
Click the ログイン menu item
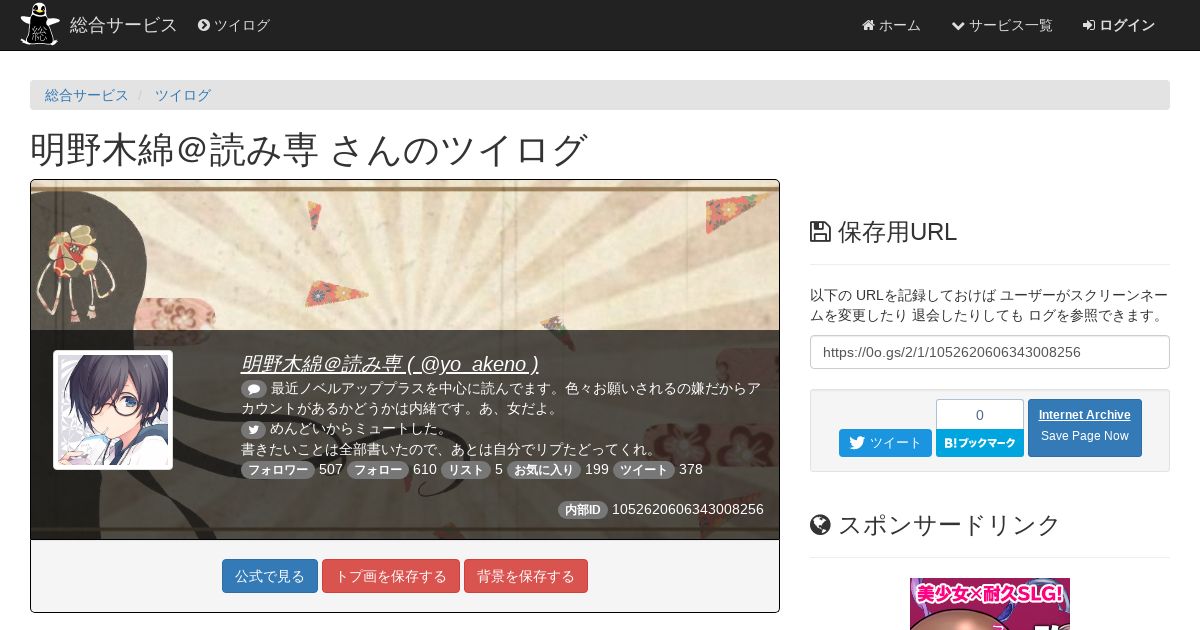1119,25
